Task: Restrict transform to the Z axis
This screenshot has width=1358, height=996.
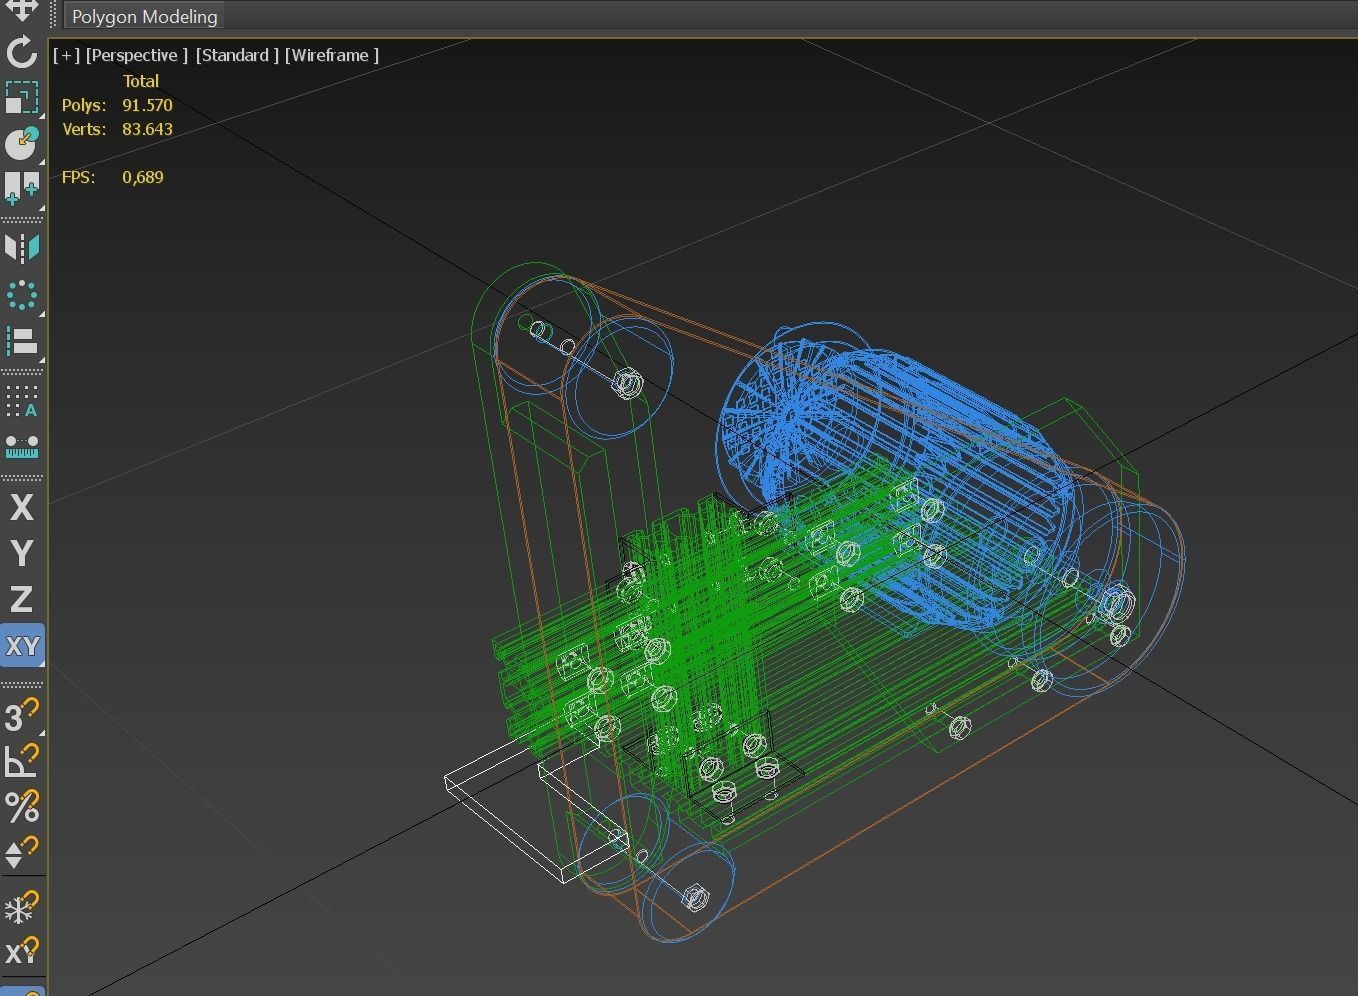Action: pyautogui.click(x=21, y=599)
